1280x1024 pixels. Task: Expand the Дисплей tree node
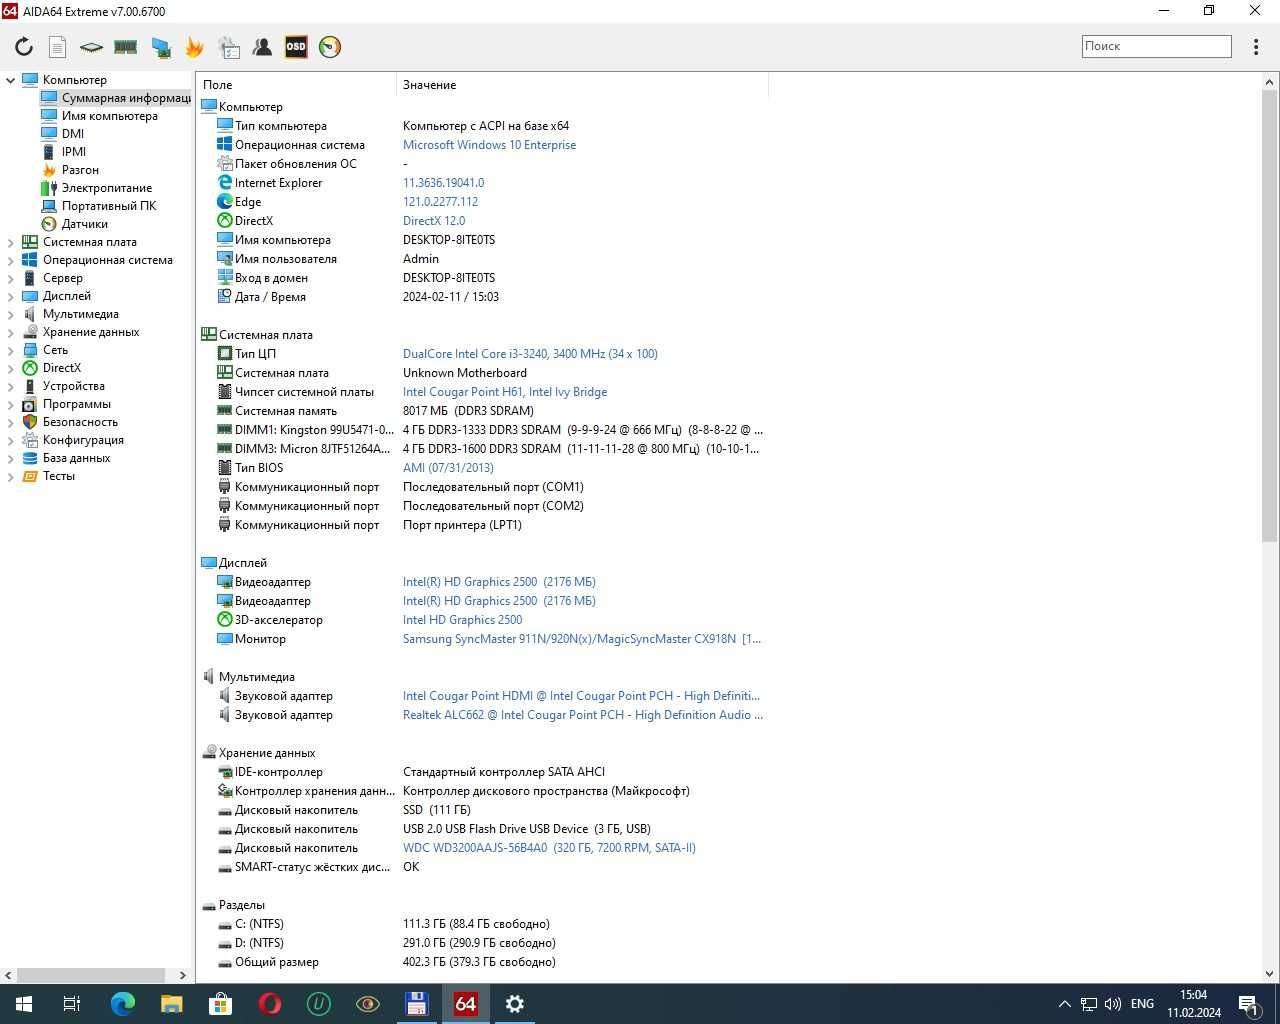[x=11, y=296]
